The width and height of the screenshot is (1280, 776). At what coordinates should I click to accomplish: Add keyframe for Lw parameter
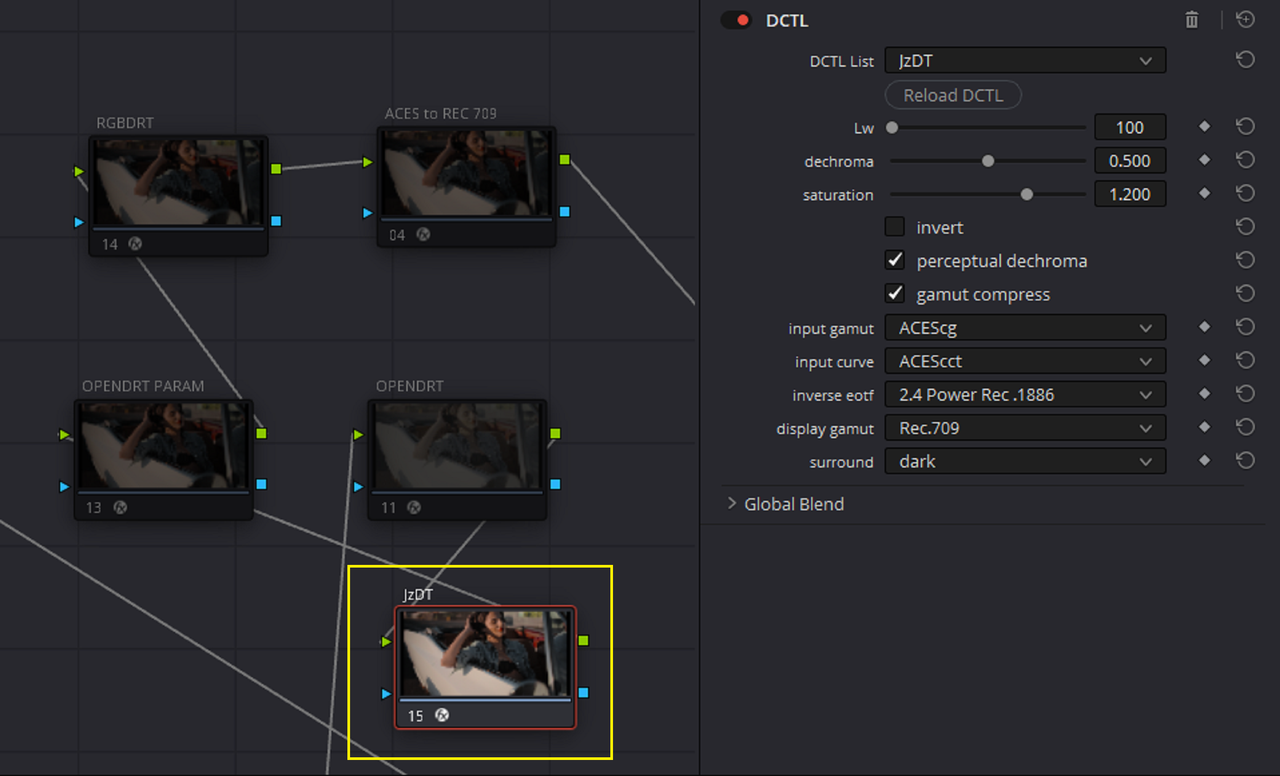pyautogui.click(x=1204, y=127)
